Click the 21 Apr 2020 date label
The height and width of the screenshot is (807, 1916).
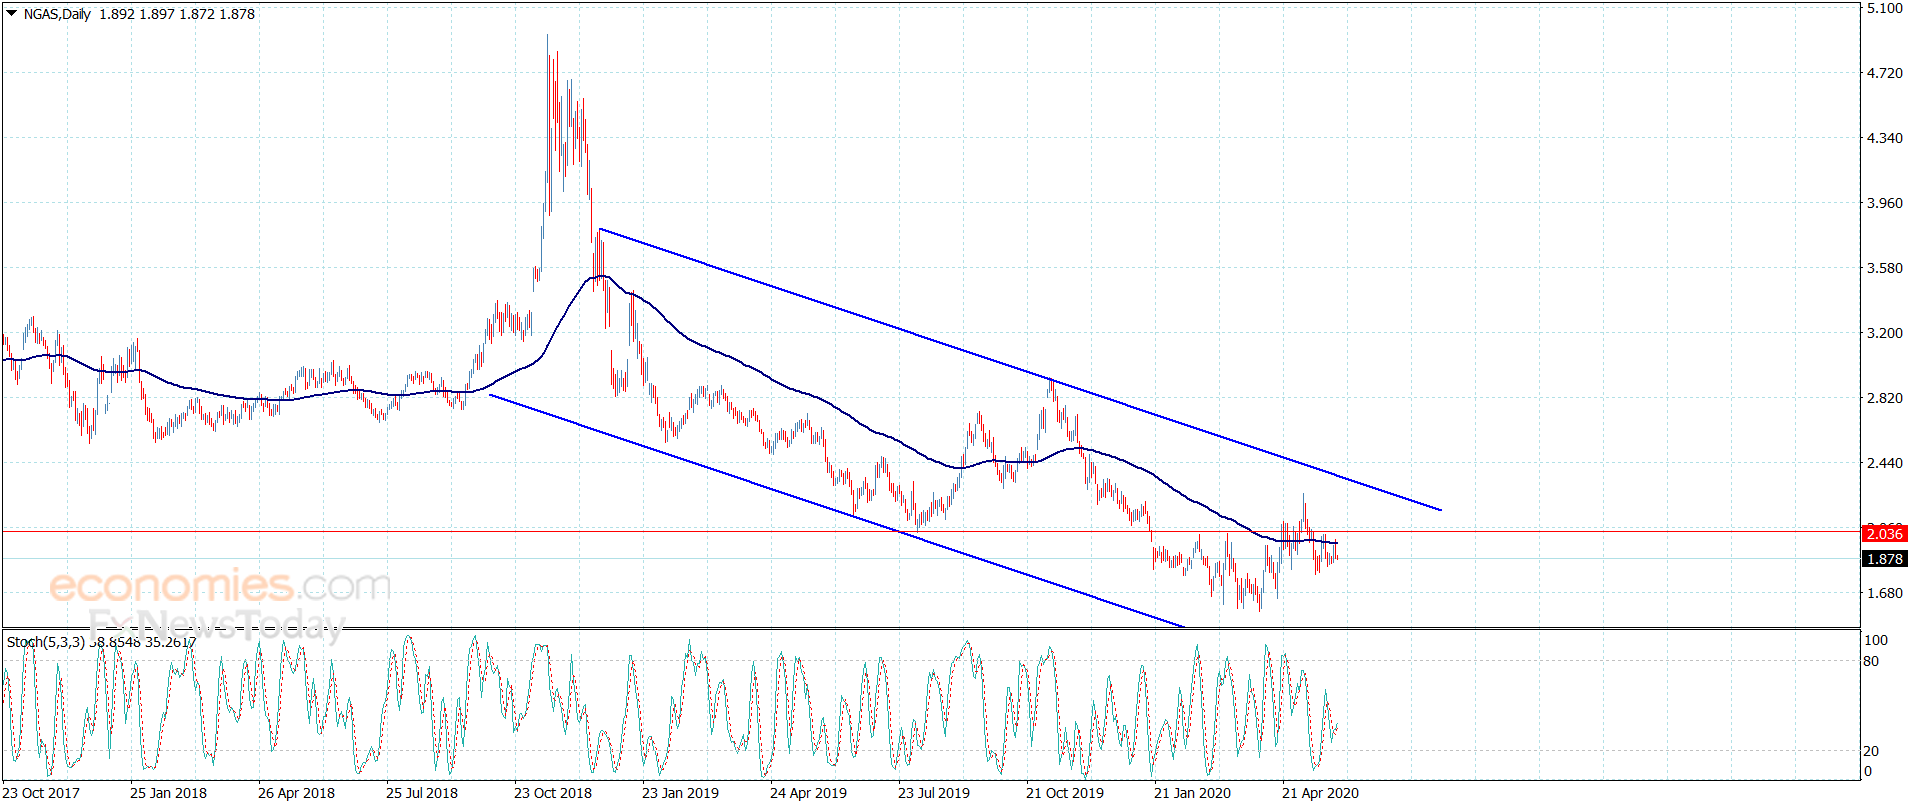tap(1320, 793)
